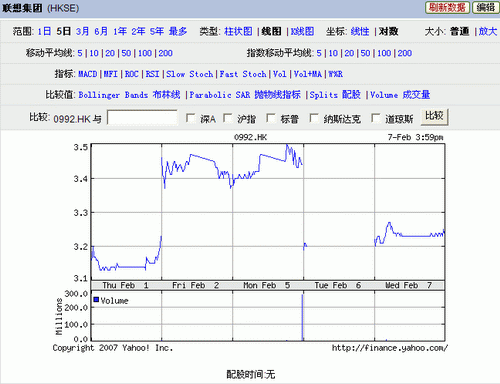Show the RSI indicator
500x384 pixels.
[152, 74]
